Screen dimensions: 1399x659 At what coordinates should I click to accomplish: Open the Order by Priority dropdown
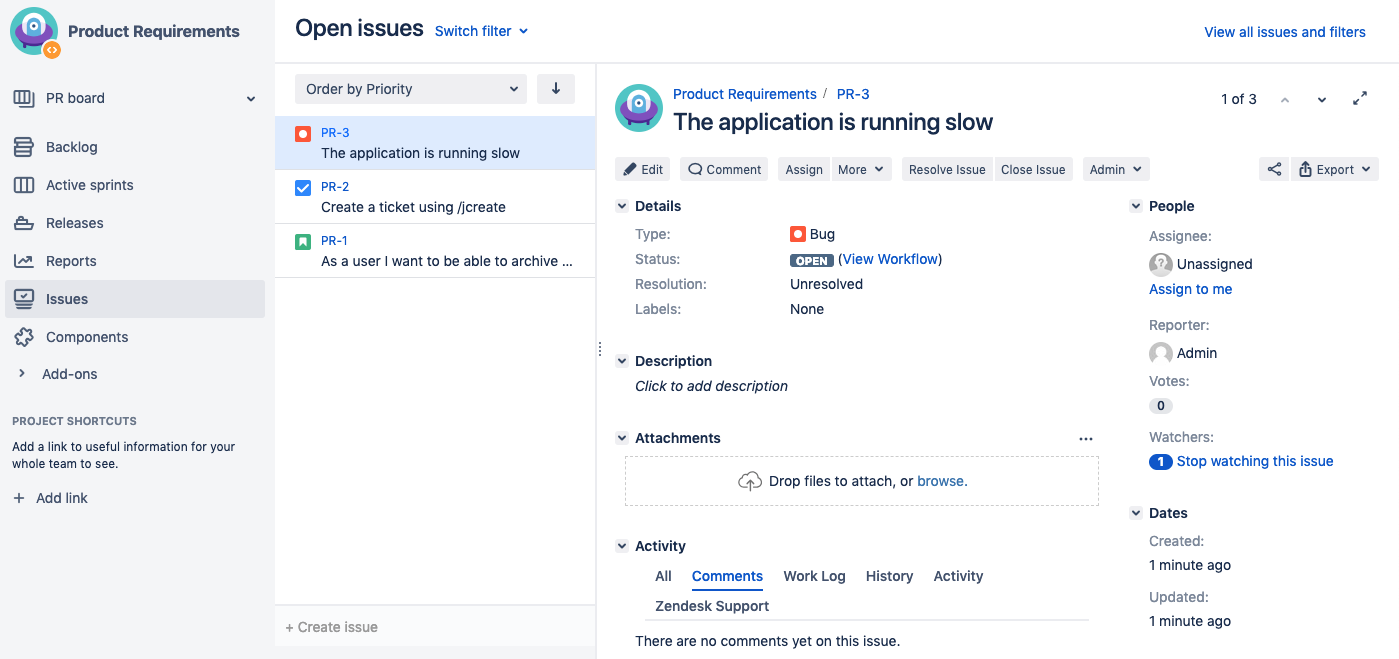pos(411,89)
